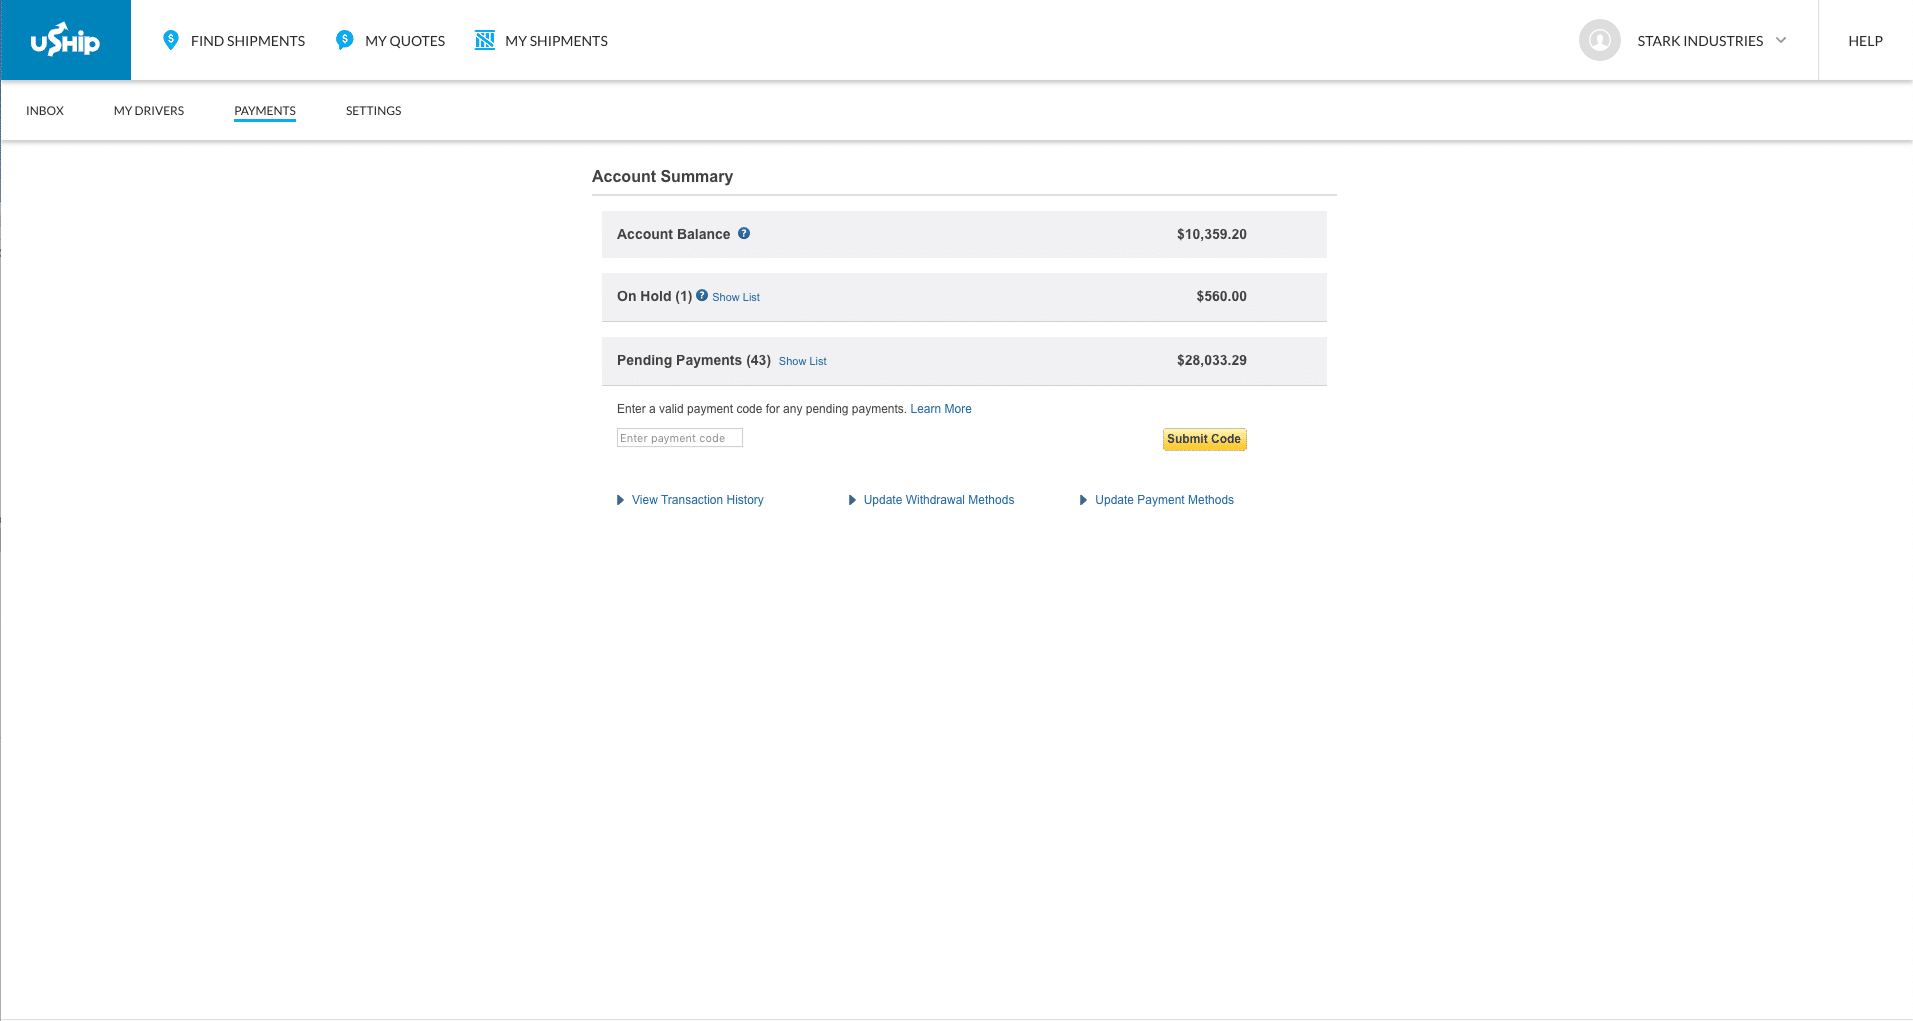Go to the My Drivers tab
1913x1021 pixels.
coord(149,110)
